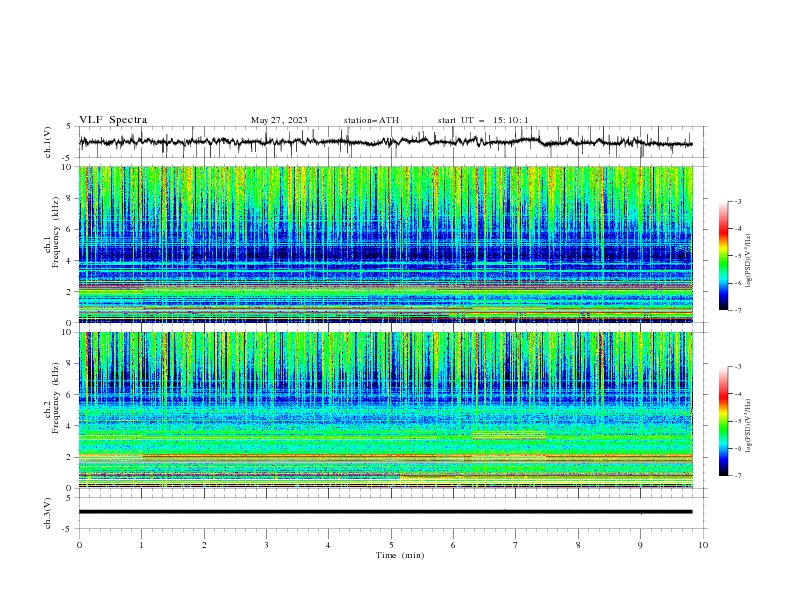Click the "6" tick on the time axis
Image resolution: width=792 pixels, height=612 pixels.
pos(453,545)
